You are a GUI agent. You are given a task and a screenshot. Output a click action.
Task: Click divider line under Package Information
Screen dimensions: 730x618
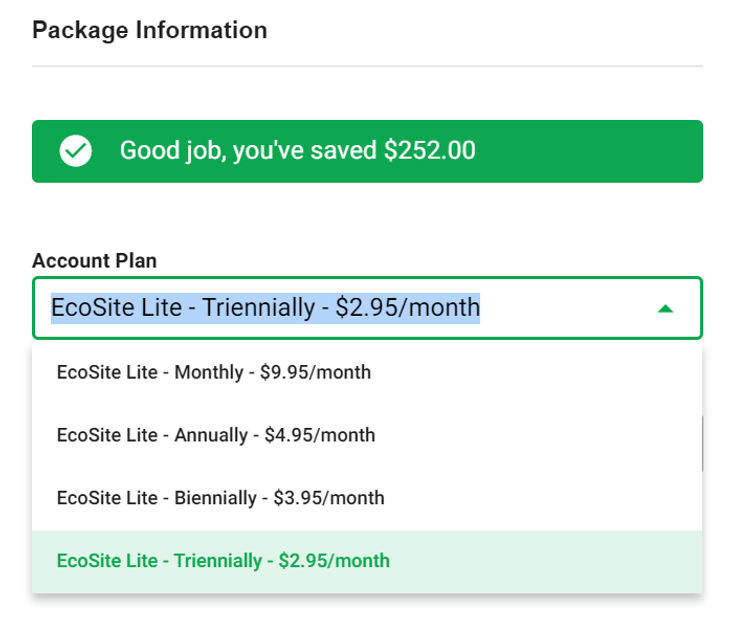tap(367, 66)
